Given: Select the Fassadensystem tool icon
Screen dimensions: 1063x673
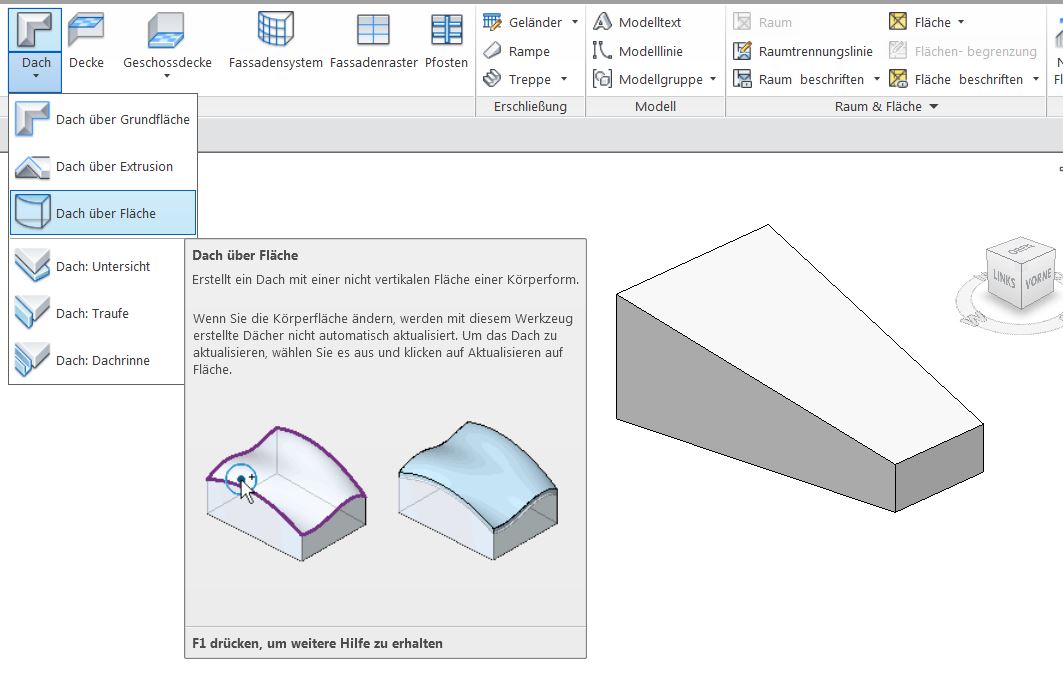Looking at the screenshot, I should (x=275, y=30).
